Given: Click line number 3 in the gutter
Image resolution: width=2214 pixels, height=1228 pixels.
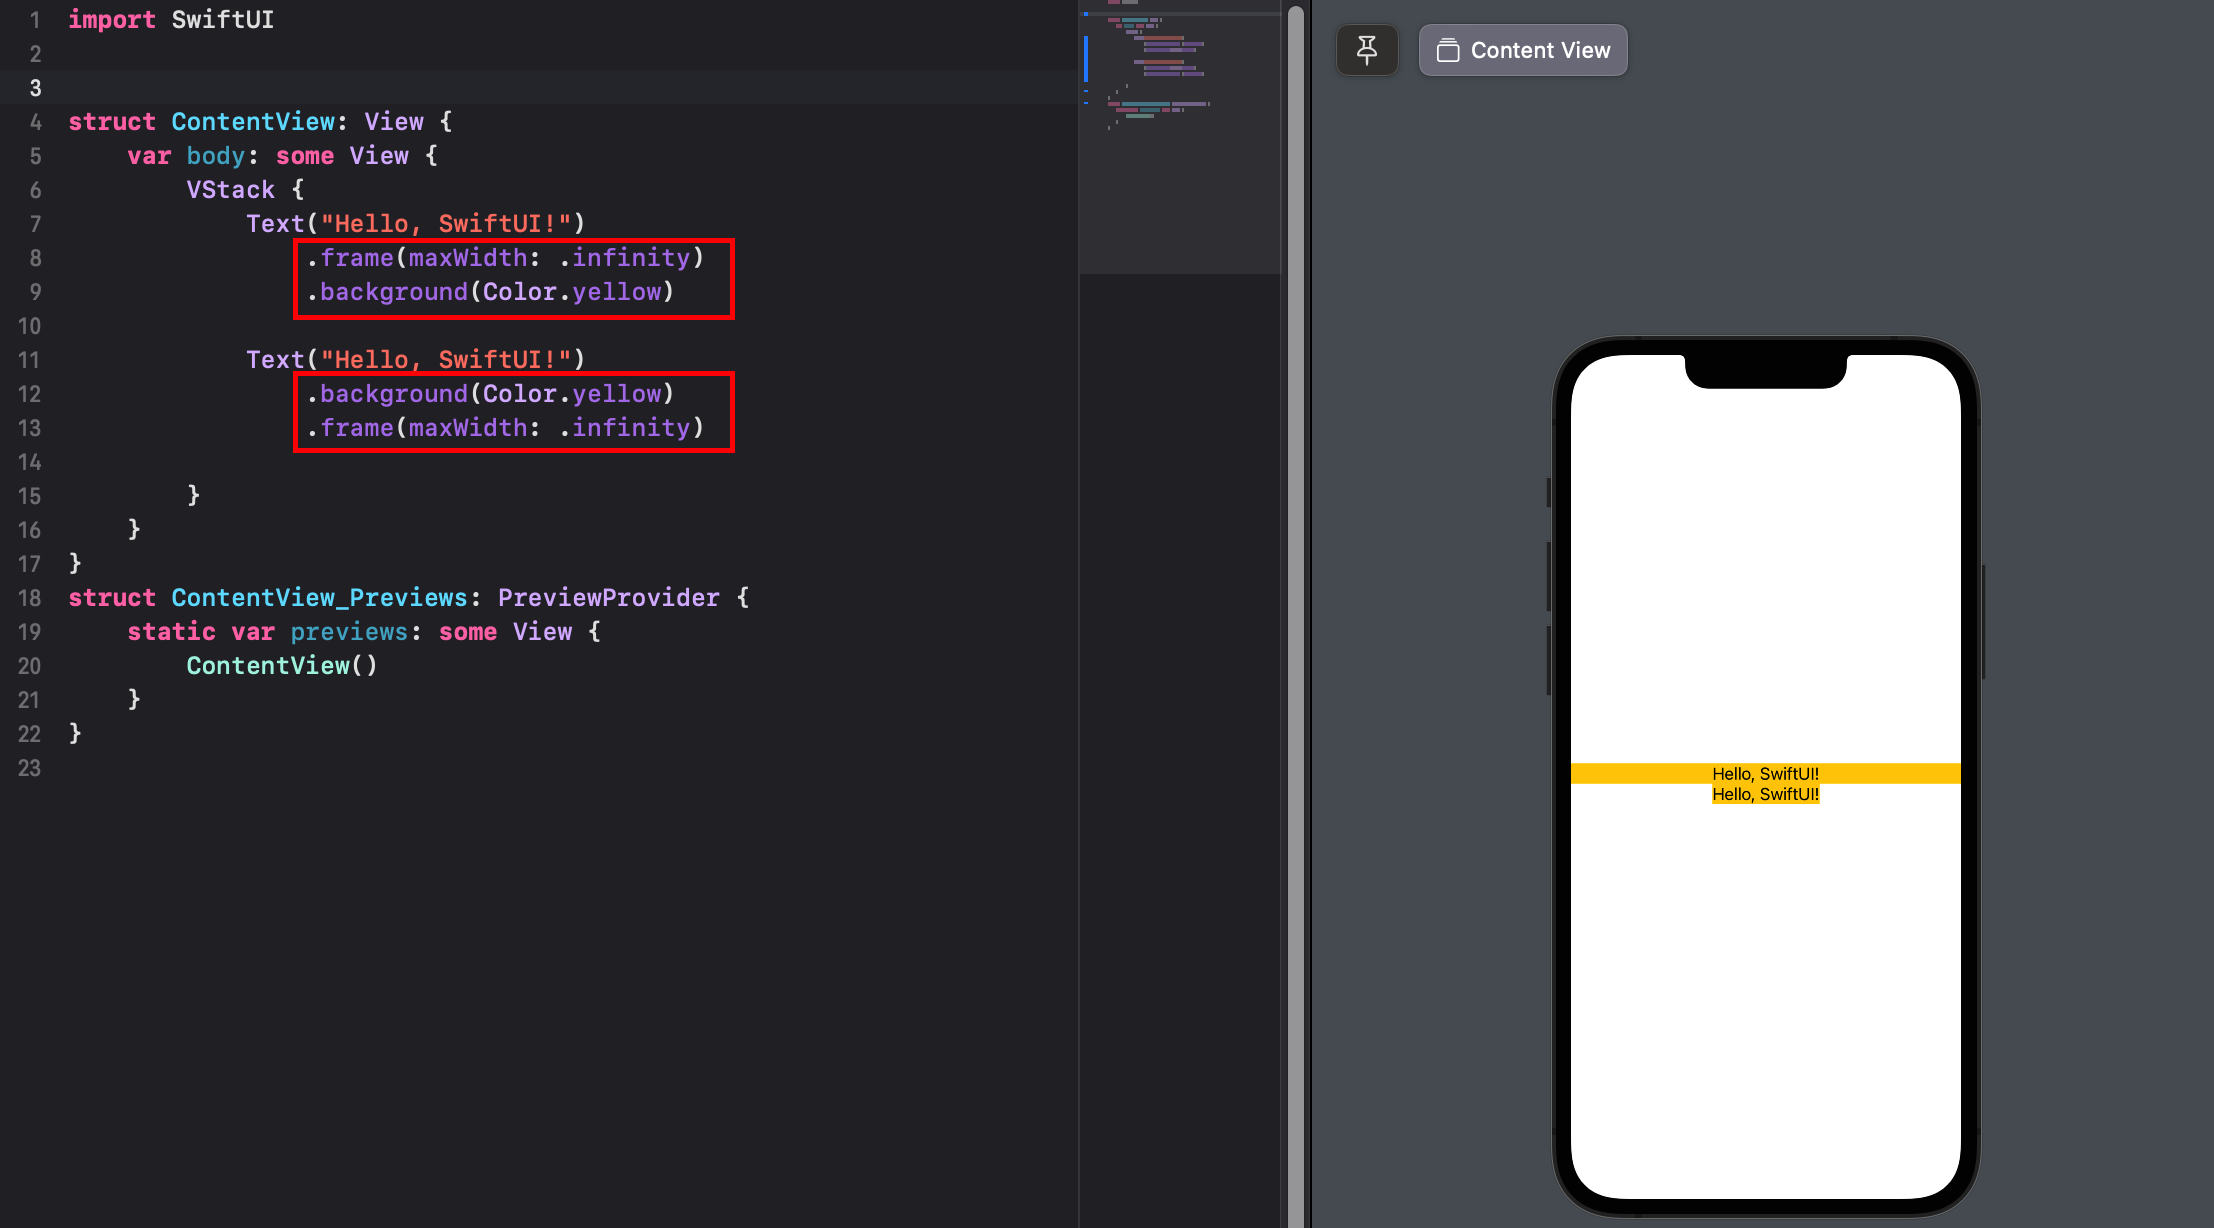Looking at the screenshot, I should click(x=35, y=88).
